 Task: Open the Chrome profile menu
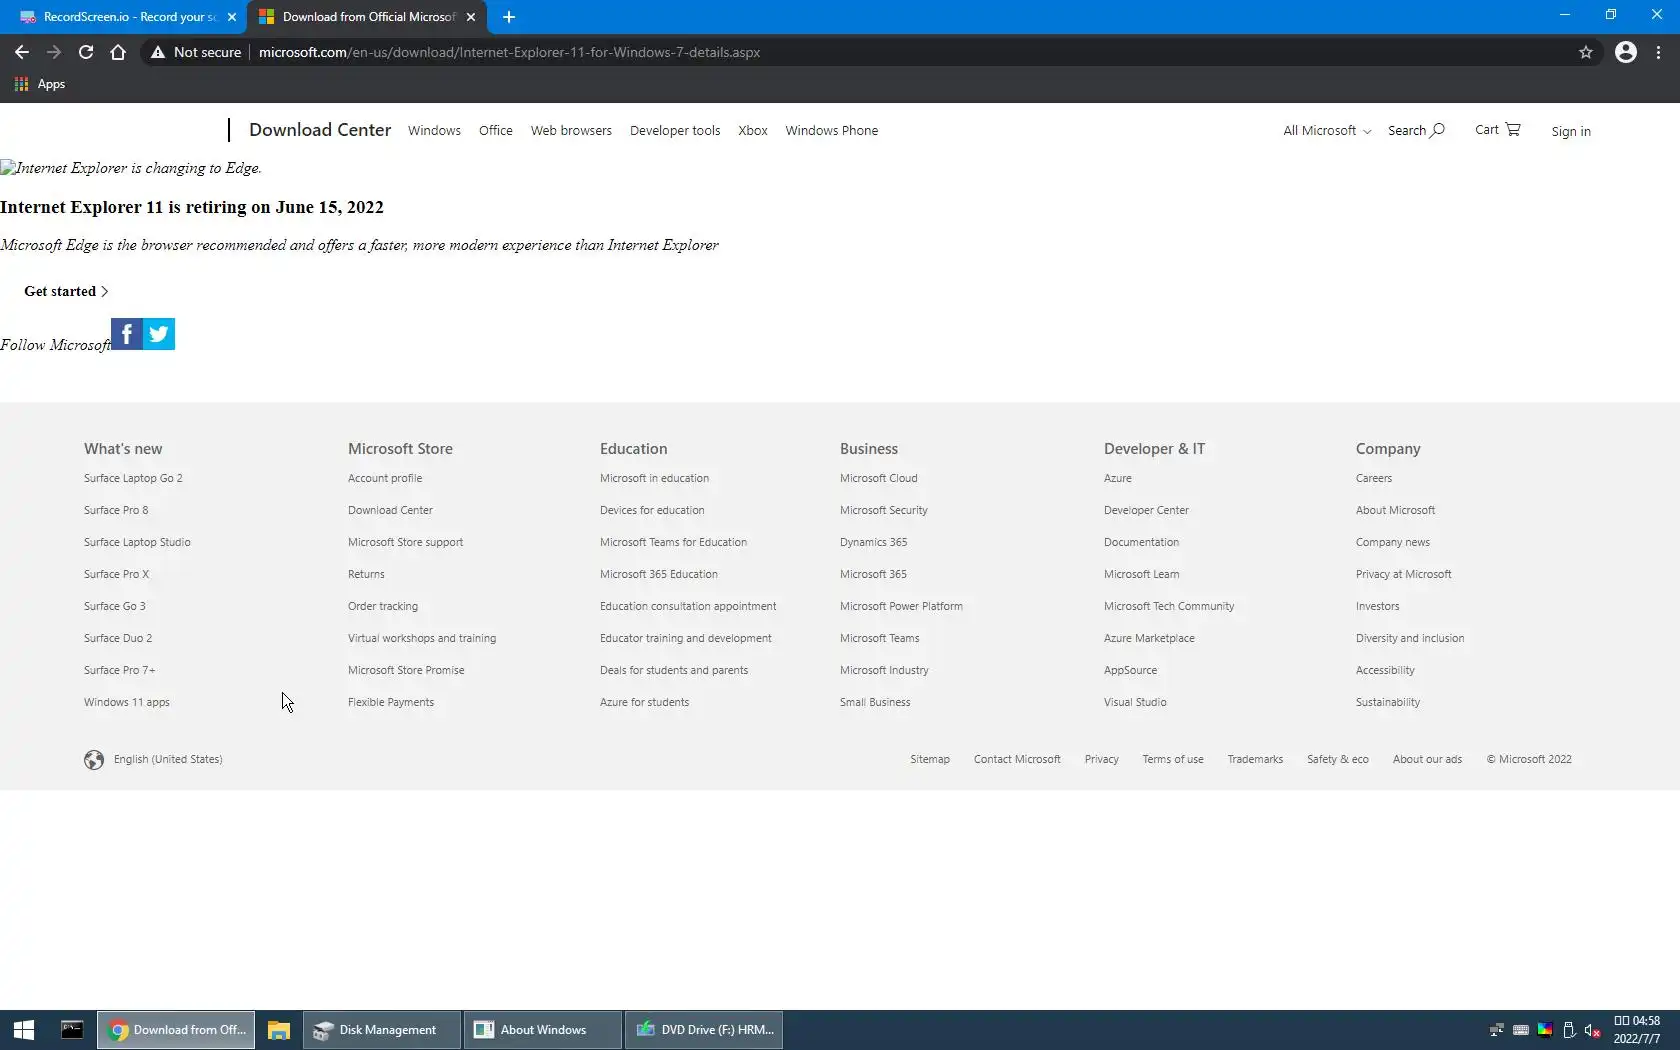pyautogui.click(x=1626, y=52)
